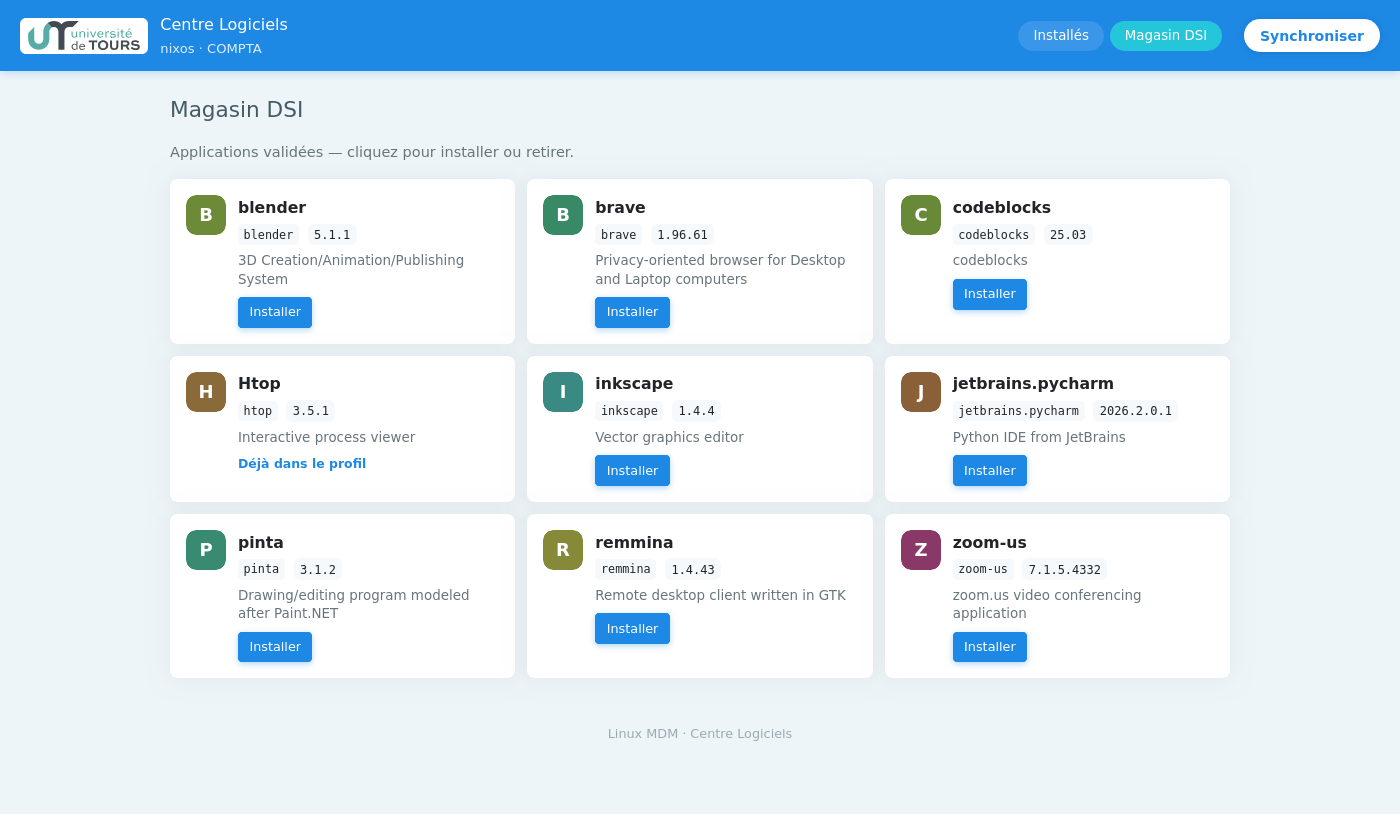Install blender with its Installer button
Image resolution: width=1400 pixels, height=814 pixels.
(x=275, y=312)
